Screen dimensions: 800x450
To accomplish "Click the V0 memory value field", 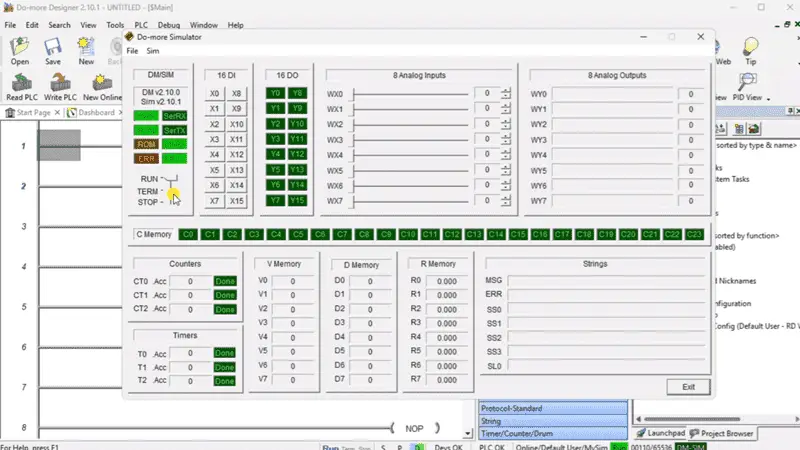I will pos(292,281).
